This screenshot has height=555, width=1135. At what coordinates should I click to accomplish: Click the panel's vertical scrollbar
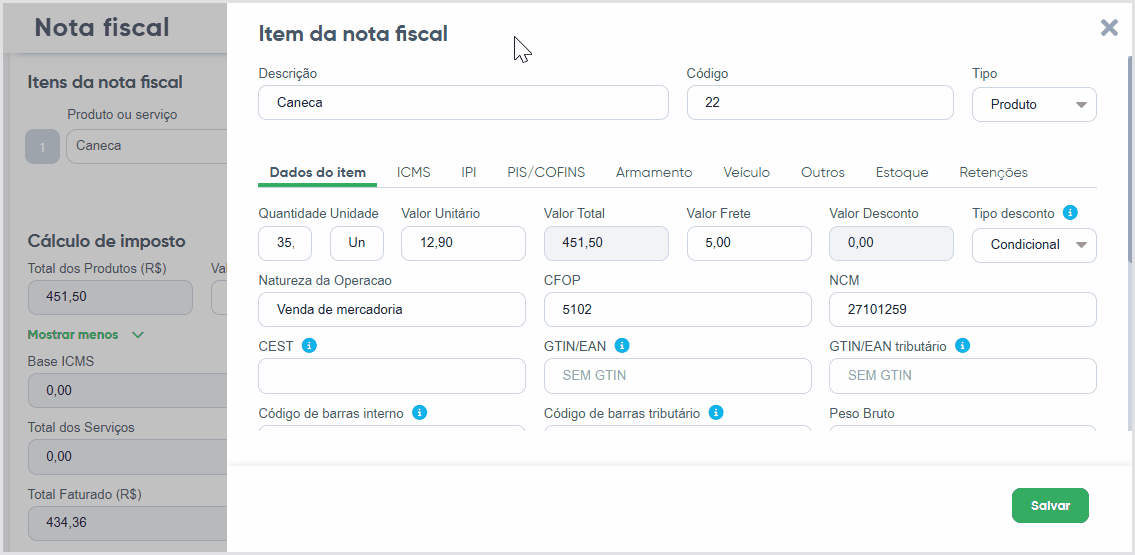pyautogui.click(x=1131, y=159)
